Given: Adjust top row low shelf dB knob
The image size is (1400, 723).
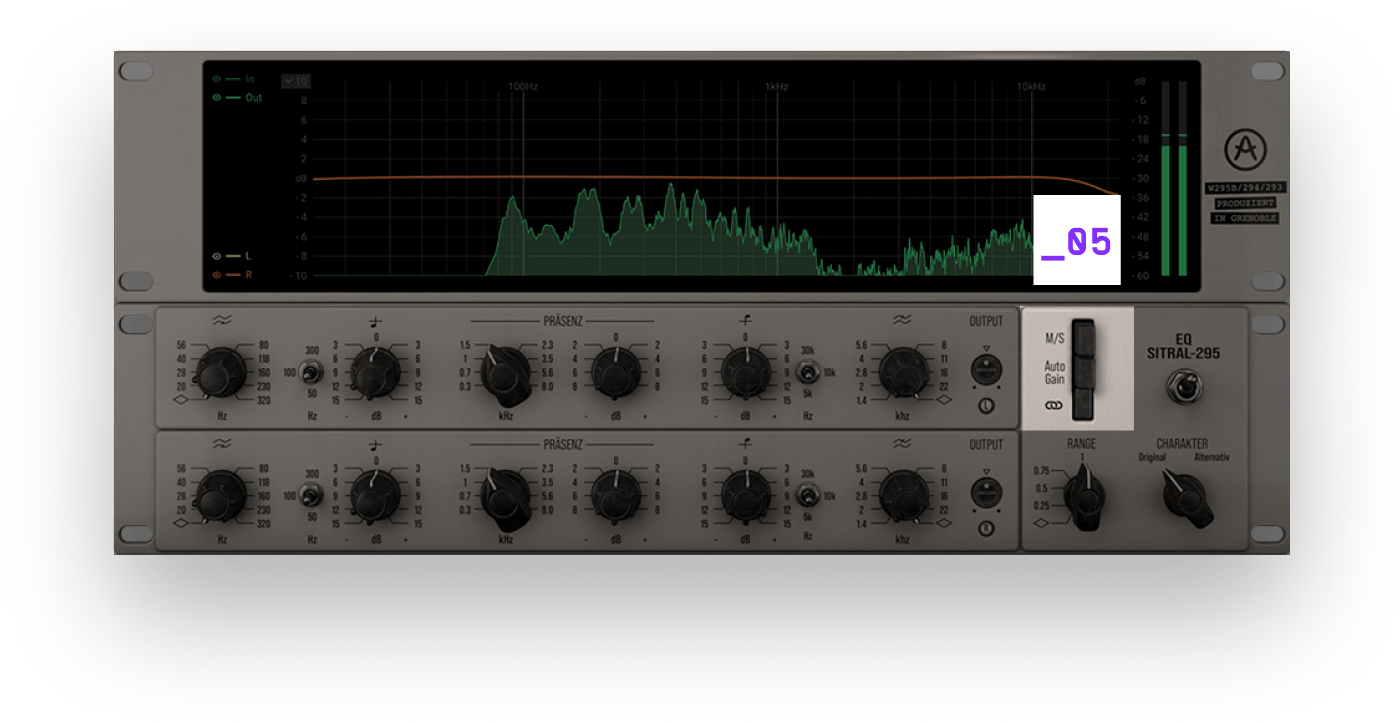Looking at the screenshot, I should click(x=376, y=373).
